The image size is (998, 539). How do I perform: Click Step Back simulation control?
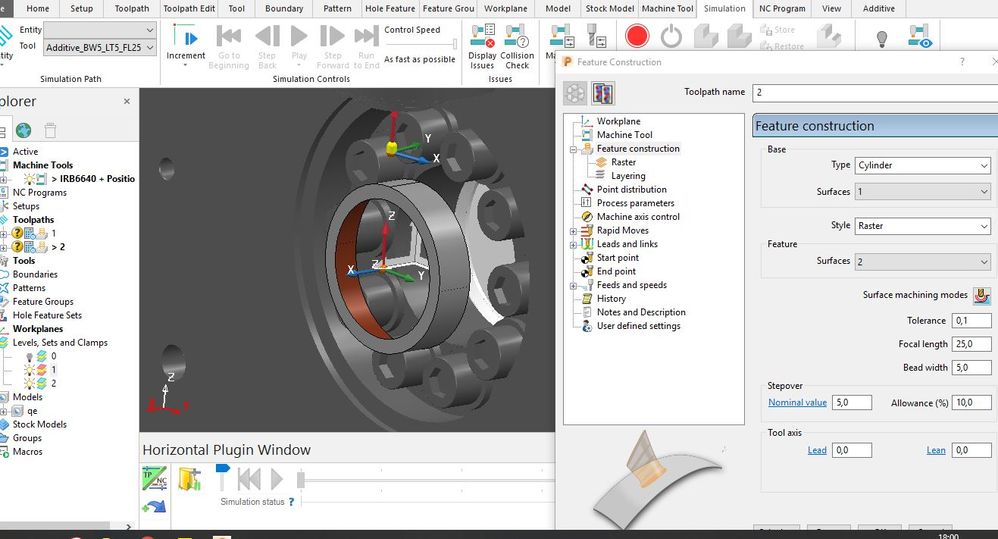pos(267,46)
